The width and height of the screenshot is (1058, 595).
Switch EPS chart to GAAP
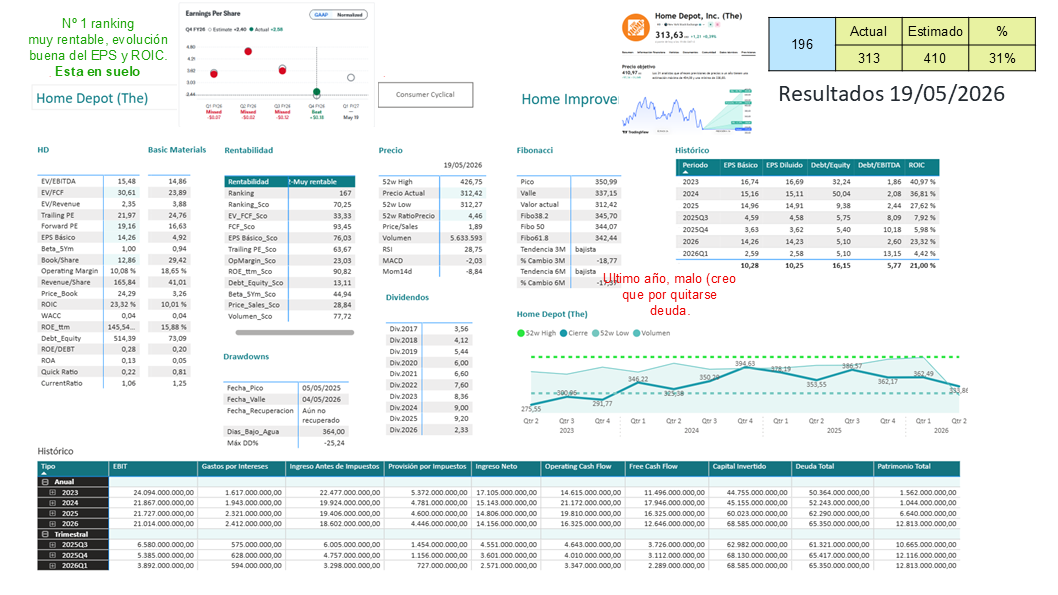point(321,15)
